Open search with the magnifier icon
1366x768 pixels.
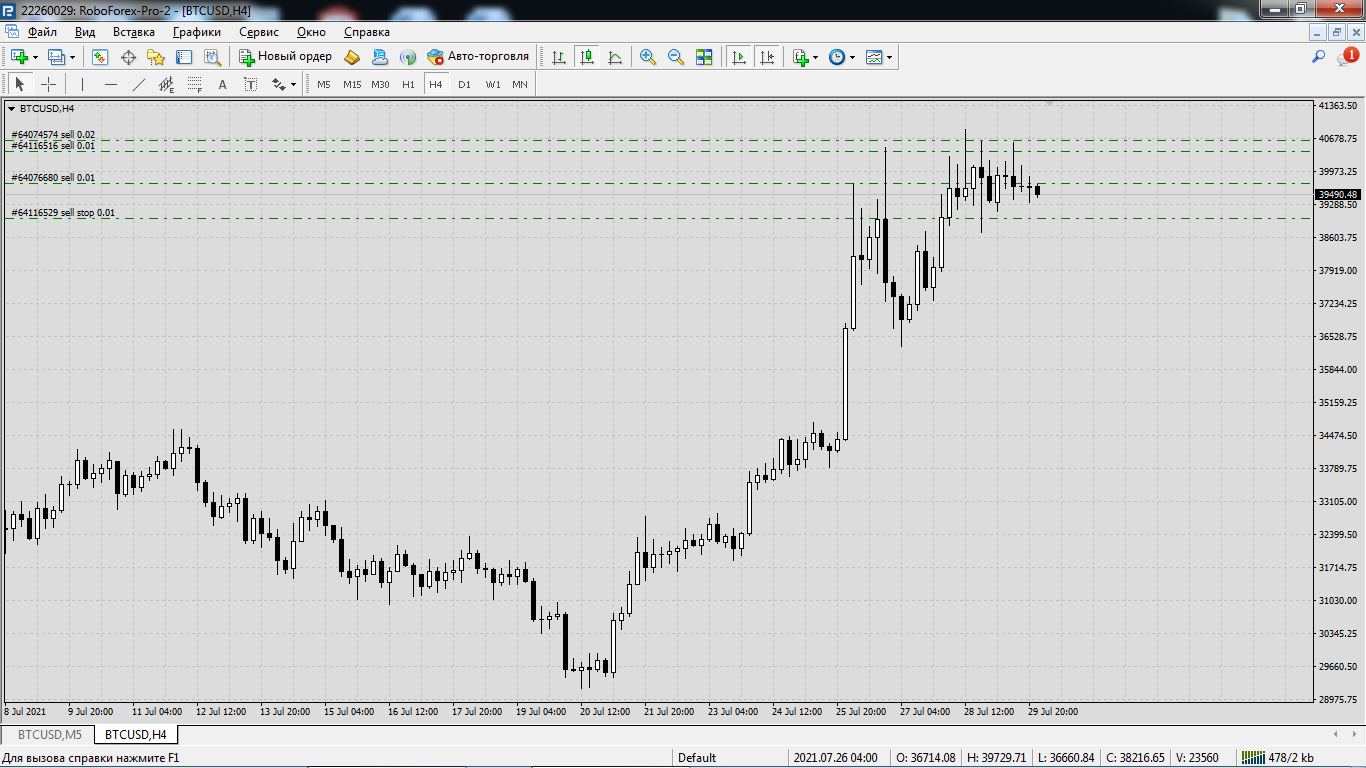(1319, 57)
